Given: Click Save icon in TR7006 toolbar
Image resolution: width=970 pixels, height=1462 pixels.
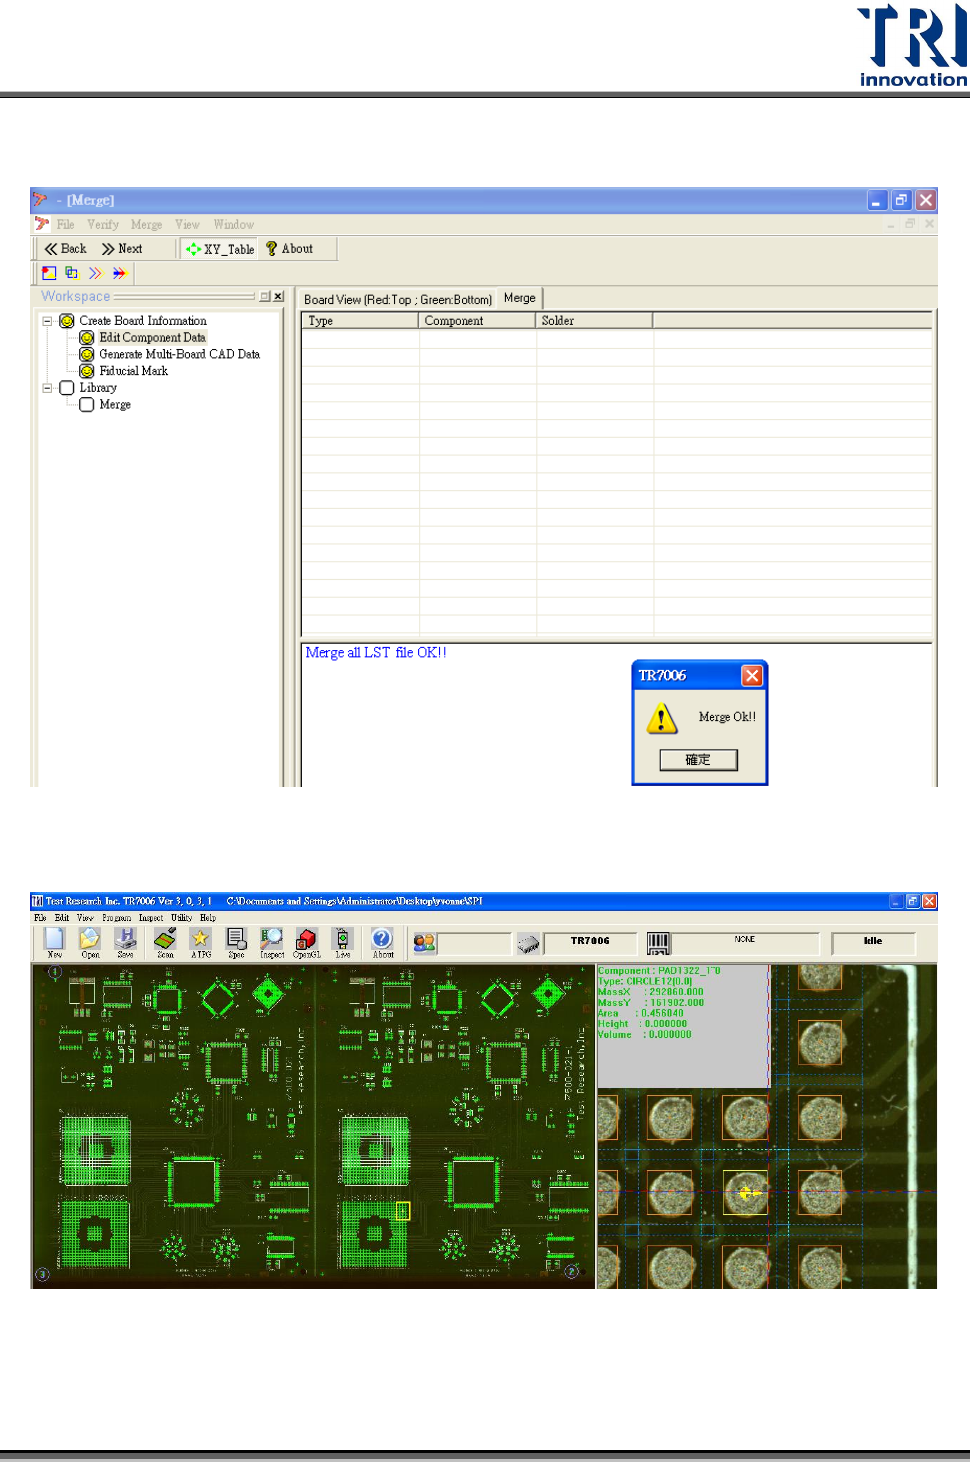Looking at the screenshot, I should coord(125,942).
